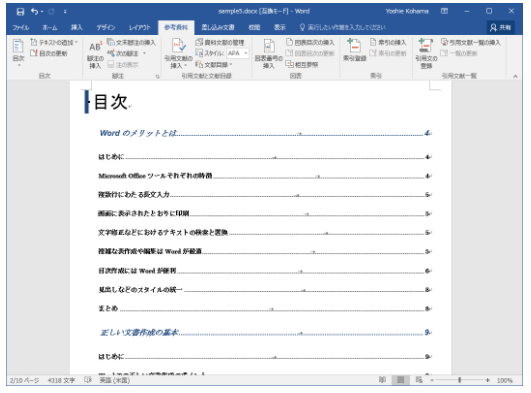
Task: Follow the Word のメリットとは contents entry
Action: [x=265, y=133]
